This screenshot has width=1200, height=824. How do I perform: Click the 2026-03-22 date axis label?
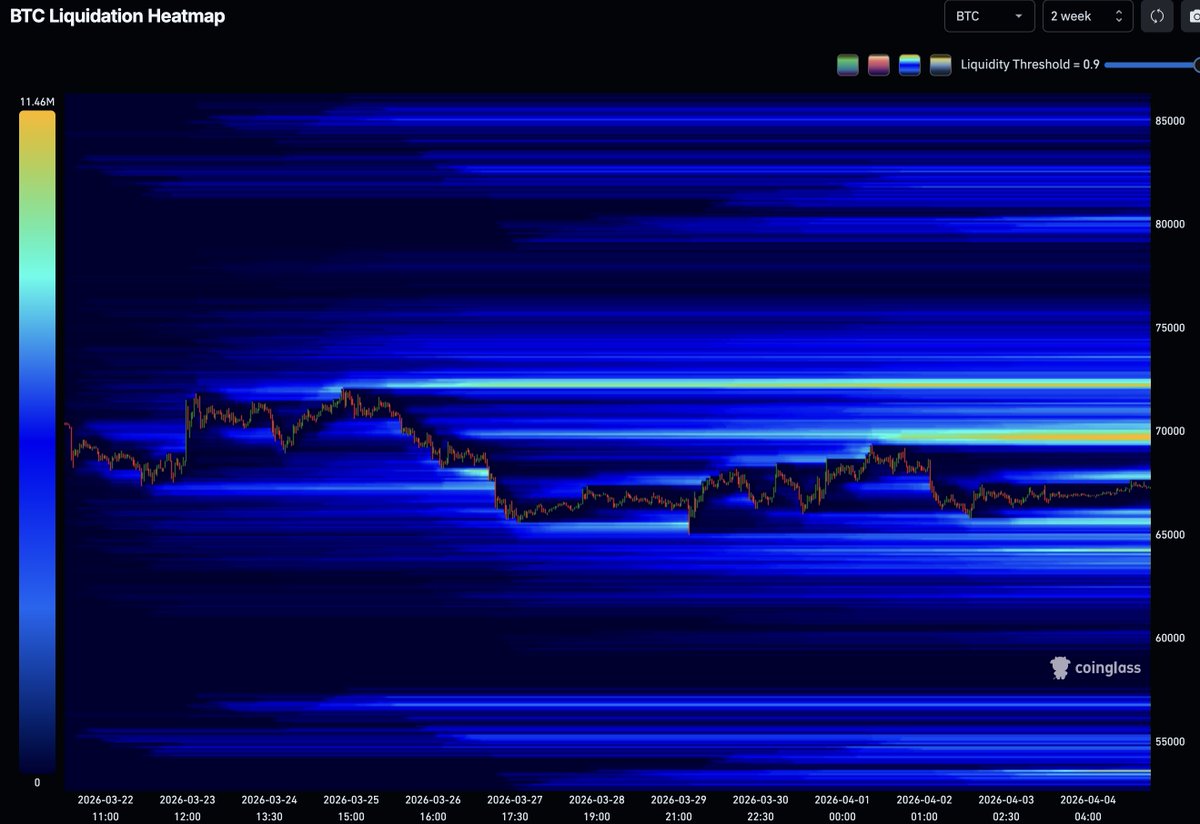105,807
